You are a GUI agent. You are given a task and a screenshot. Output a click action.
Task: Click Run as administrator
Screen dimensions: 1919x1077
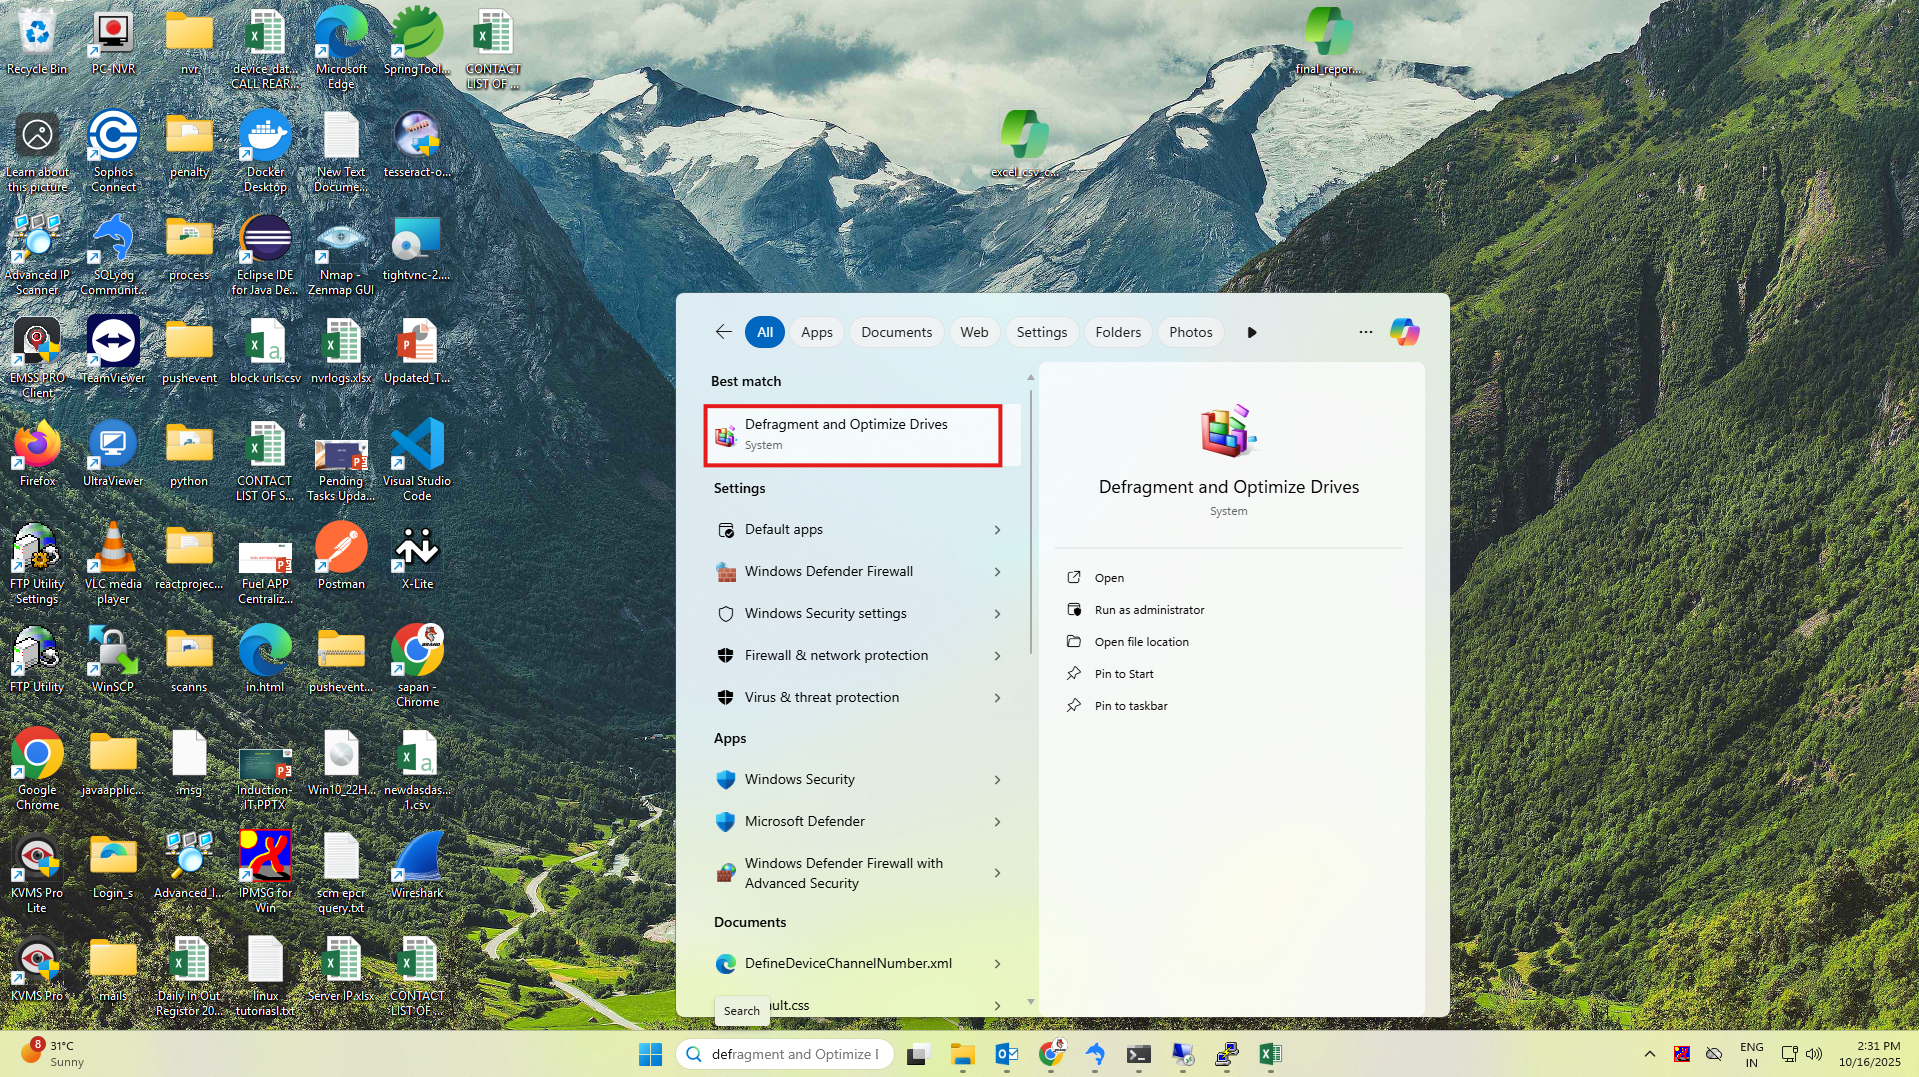coord(1149,610)
